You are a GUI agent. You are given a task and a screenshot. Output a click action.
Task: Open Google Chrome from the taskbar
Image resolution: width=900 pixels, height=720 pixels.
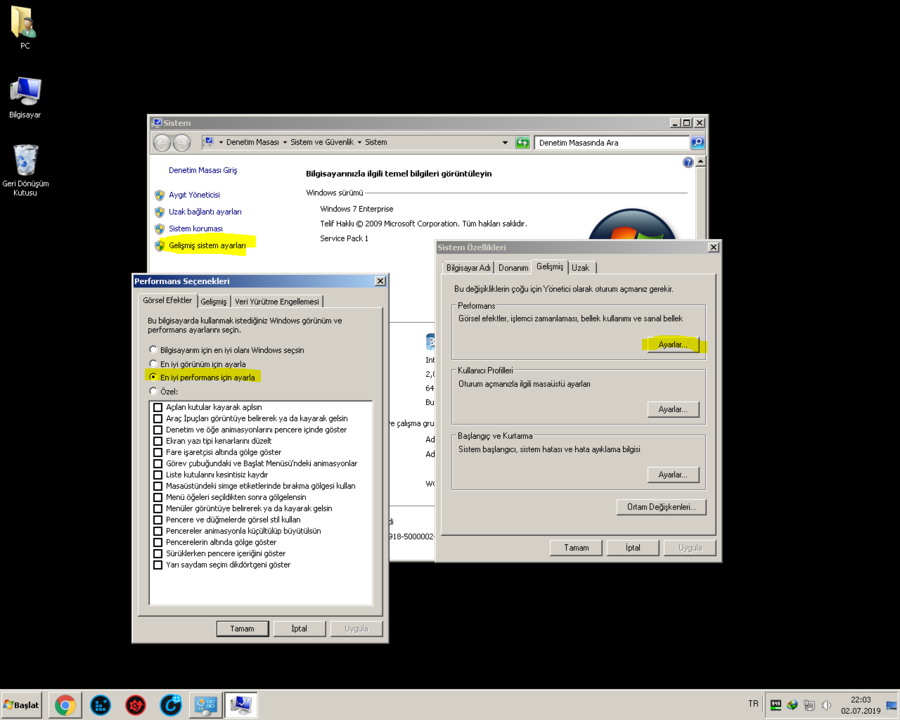coord(65,705)
